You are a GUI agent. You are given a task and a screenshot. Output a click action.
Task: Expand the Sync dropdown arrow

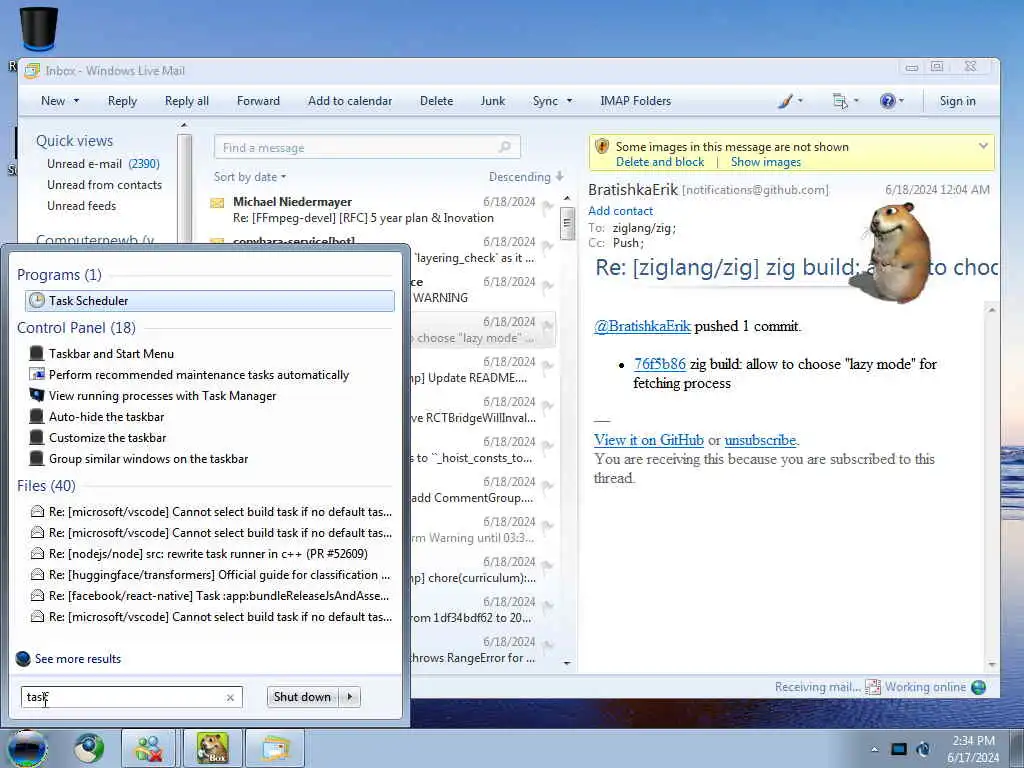tap(569, 101)
